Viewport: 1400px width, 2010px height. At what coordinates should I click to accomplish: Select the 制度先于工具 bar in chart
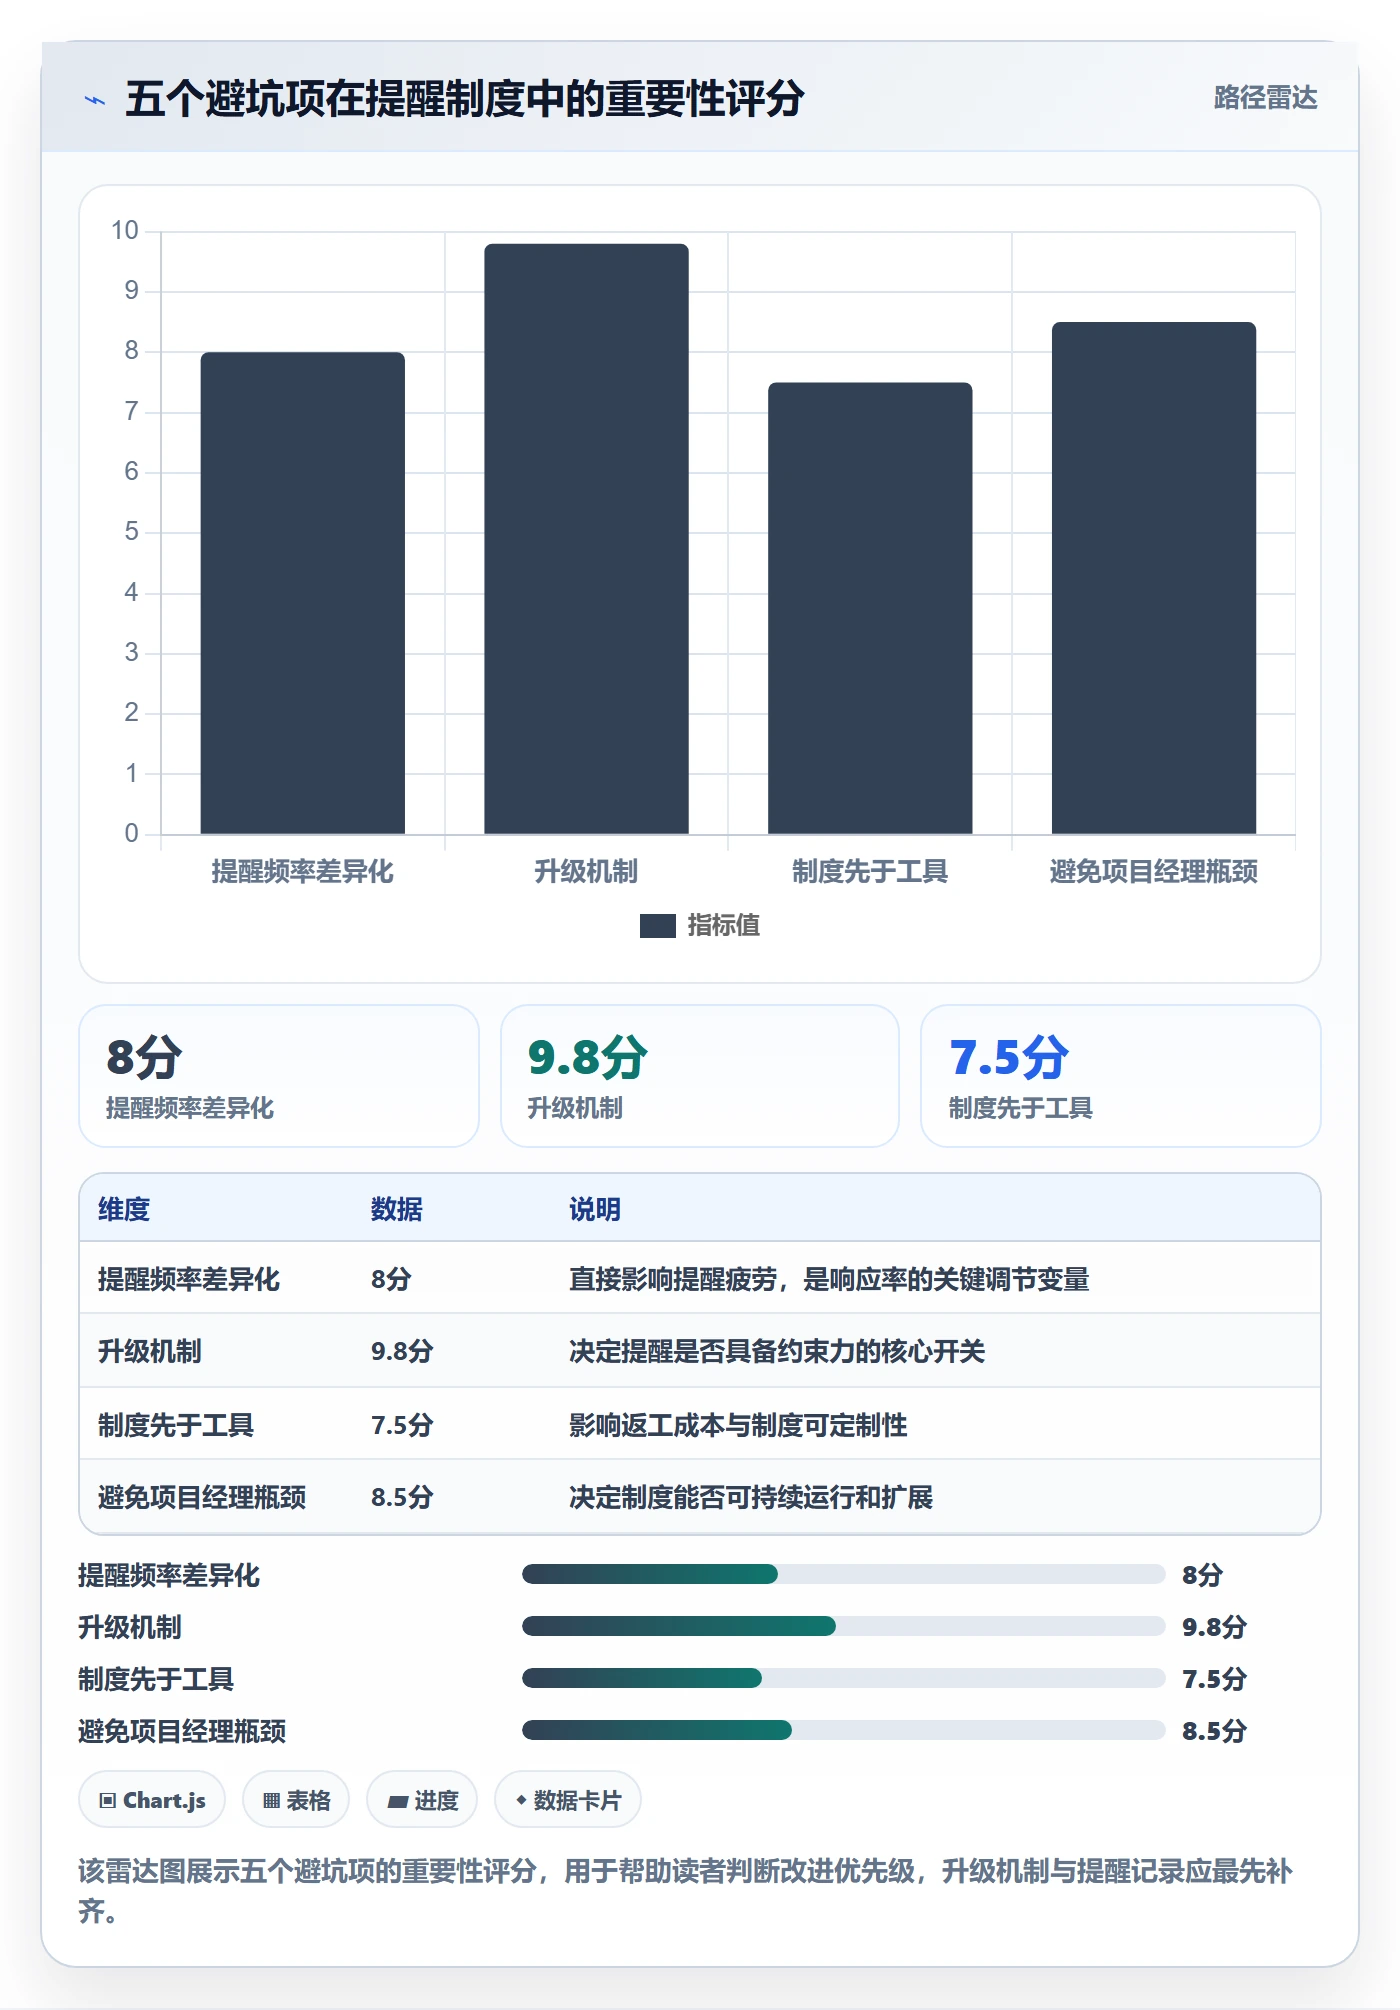pos(870,608)
